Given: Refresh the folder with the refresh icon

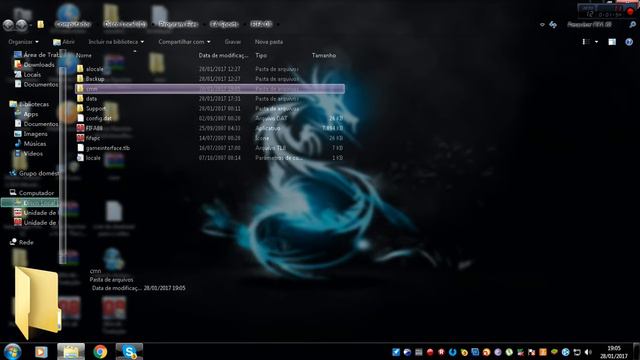Looking at the screenshot, I should click(x=553, y=24).
